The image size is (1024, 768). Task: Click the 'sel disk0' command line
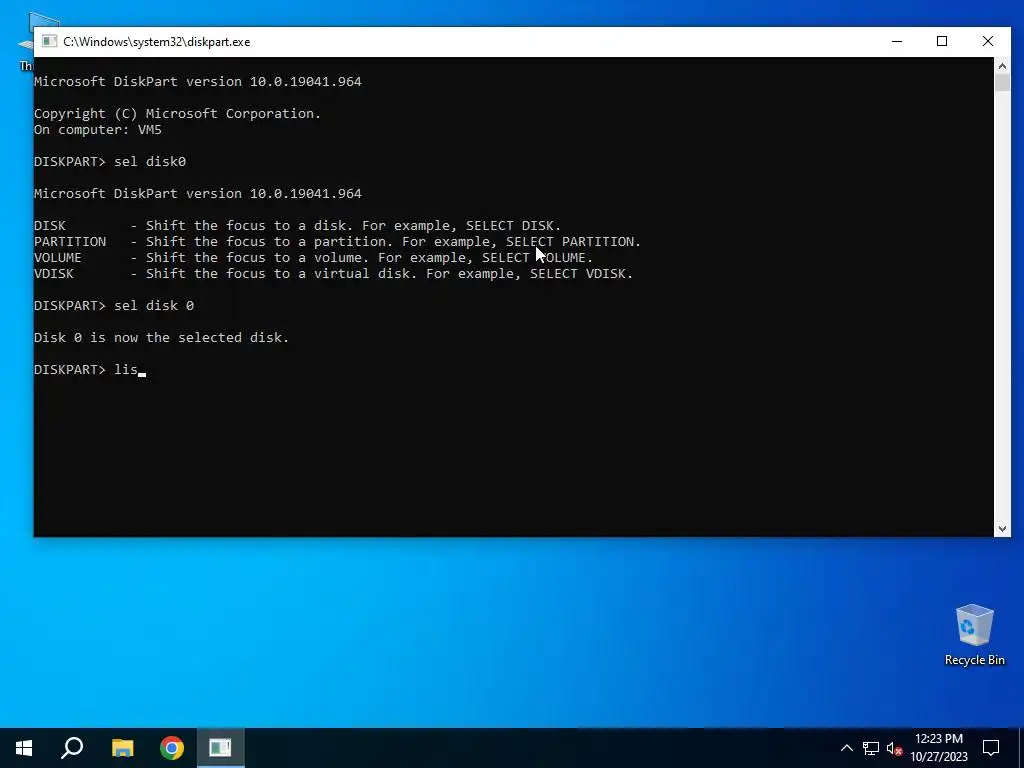coord(110,161)
